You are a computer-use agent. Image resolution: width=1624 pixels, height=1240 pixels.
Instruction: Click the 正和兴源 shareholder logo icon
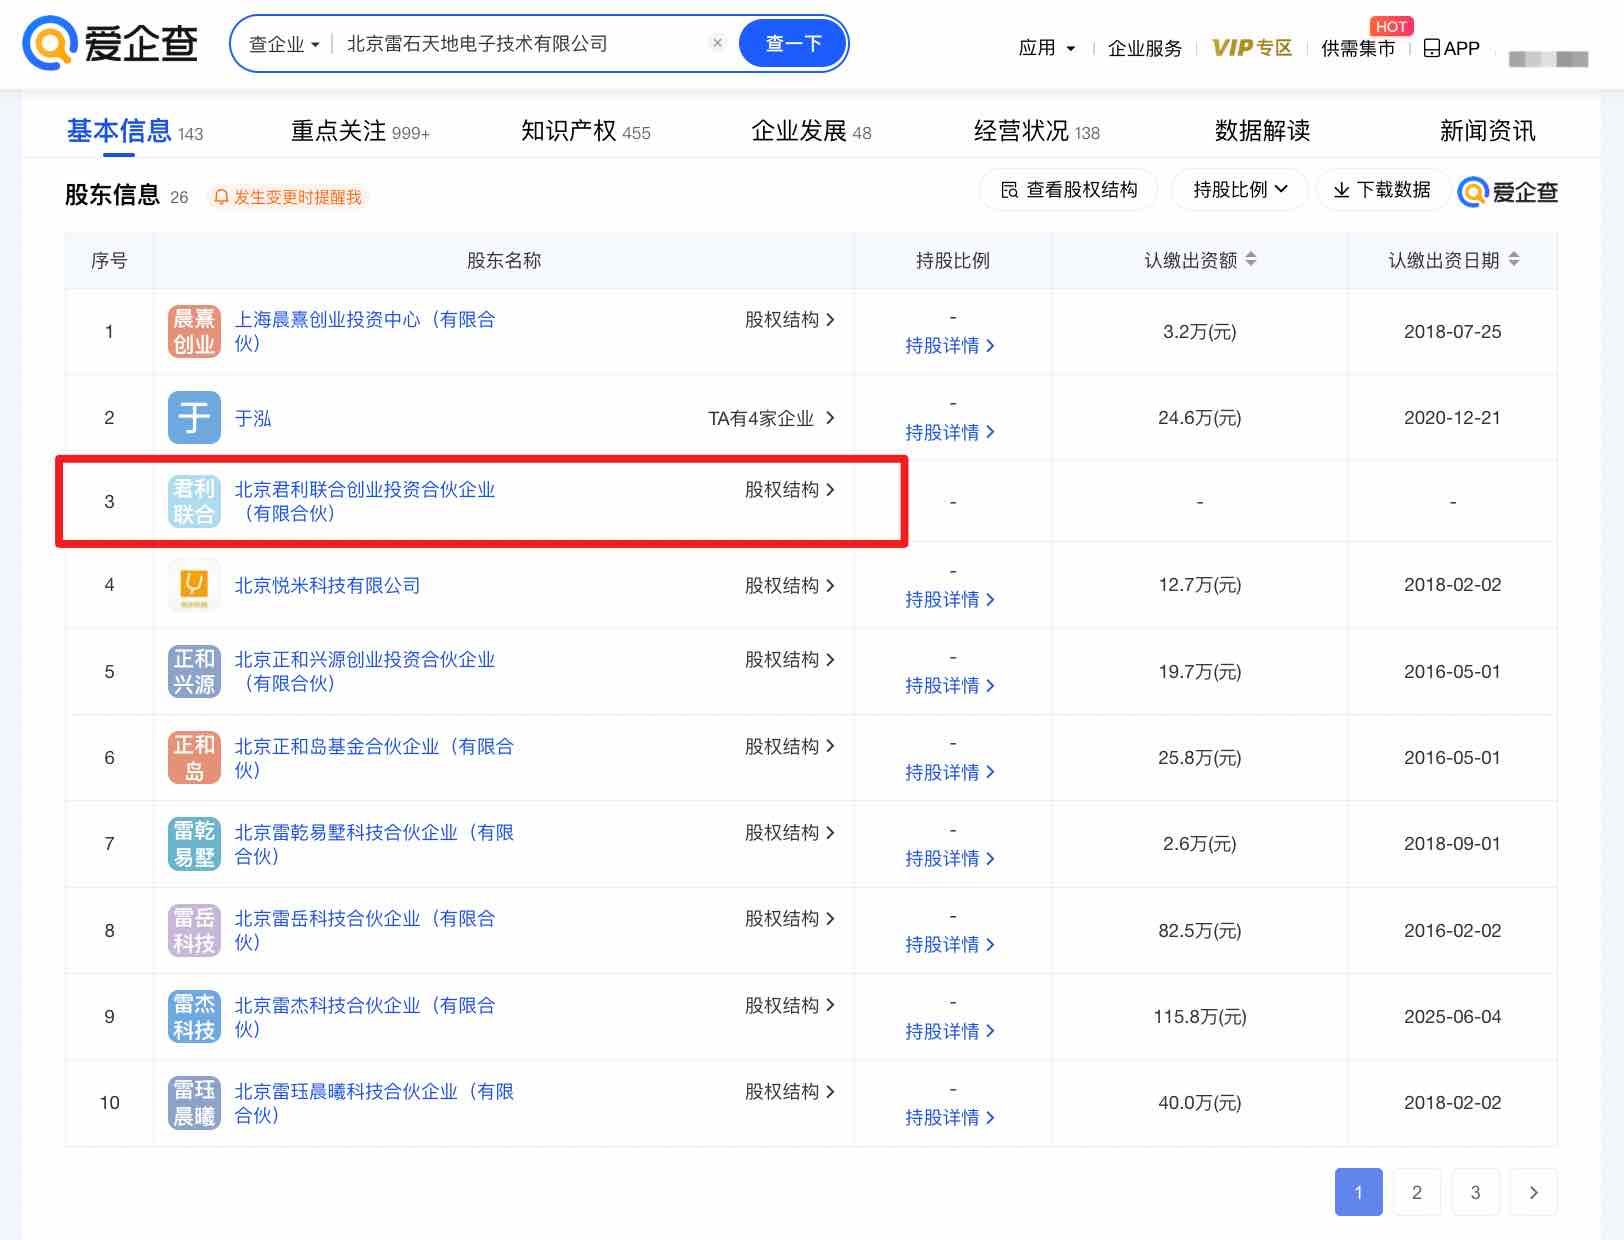[194, 671]
